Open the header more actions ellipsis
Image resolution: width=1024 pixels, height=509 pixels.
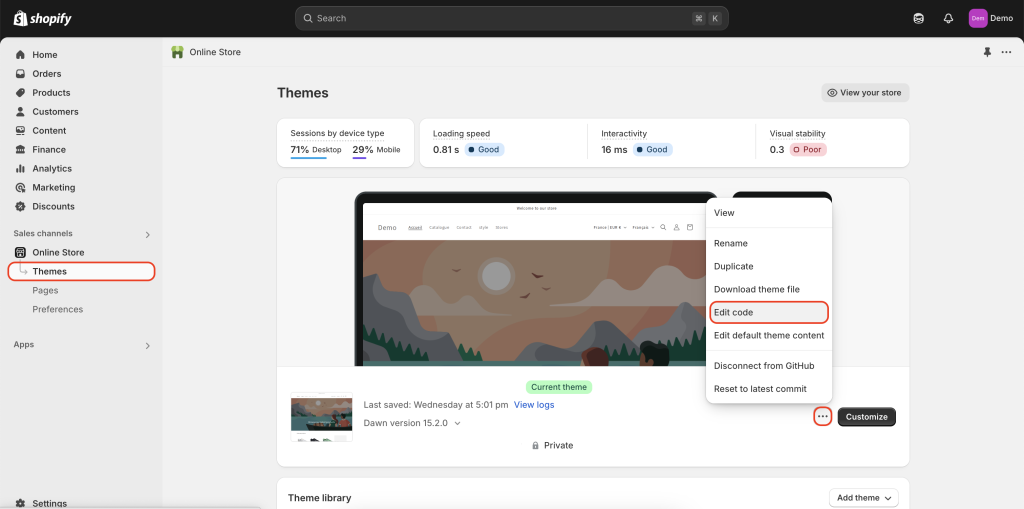point(1006,52)
